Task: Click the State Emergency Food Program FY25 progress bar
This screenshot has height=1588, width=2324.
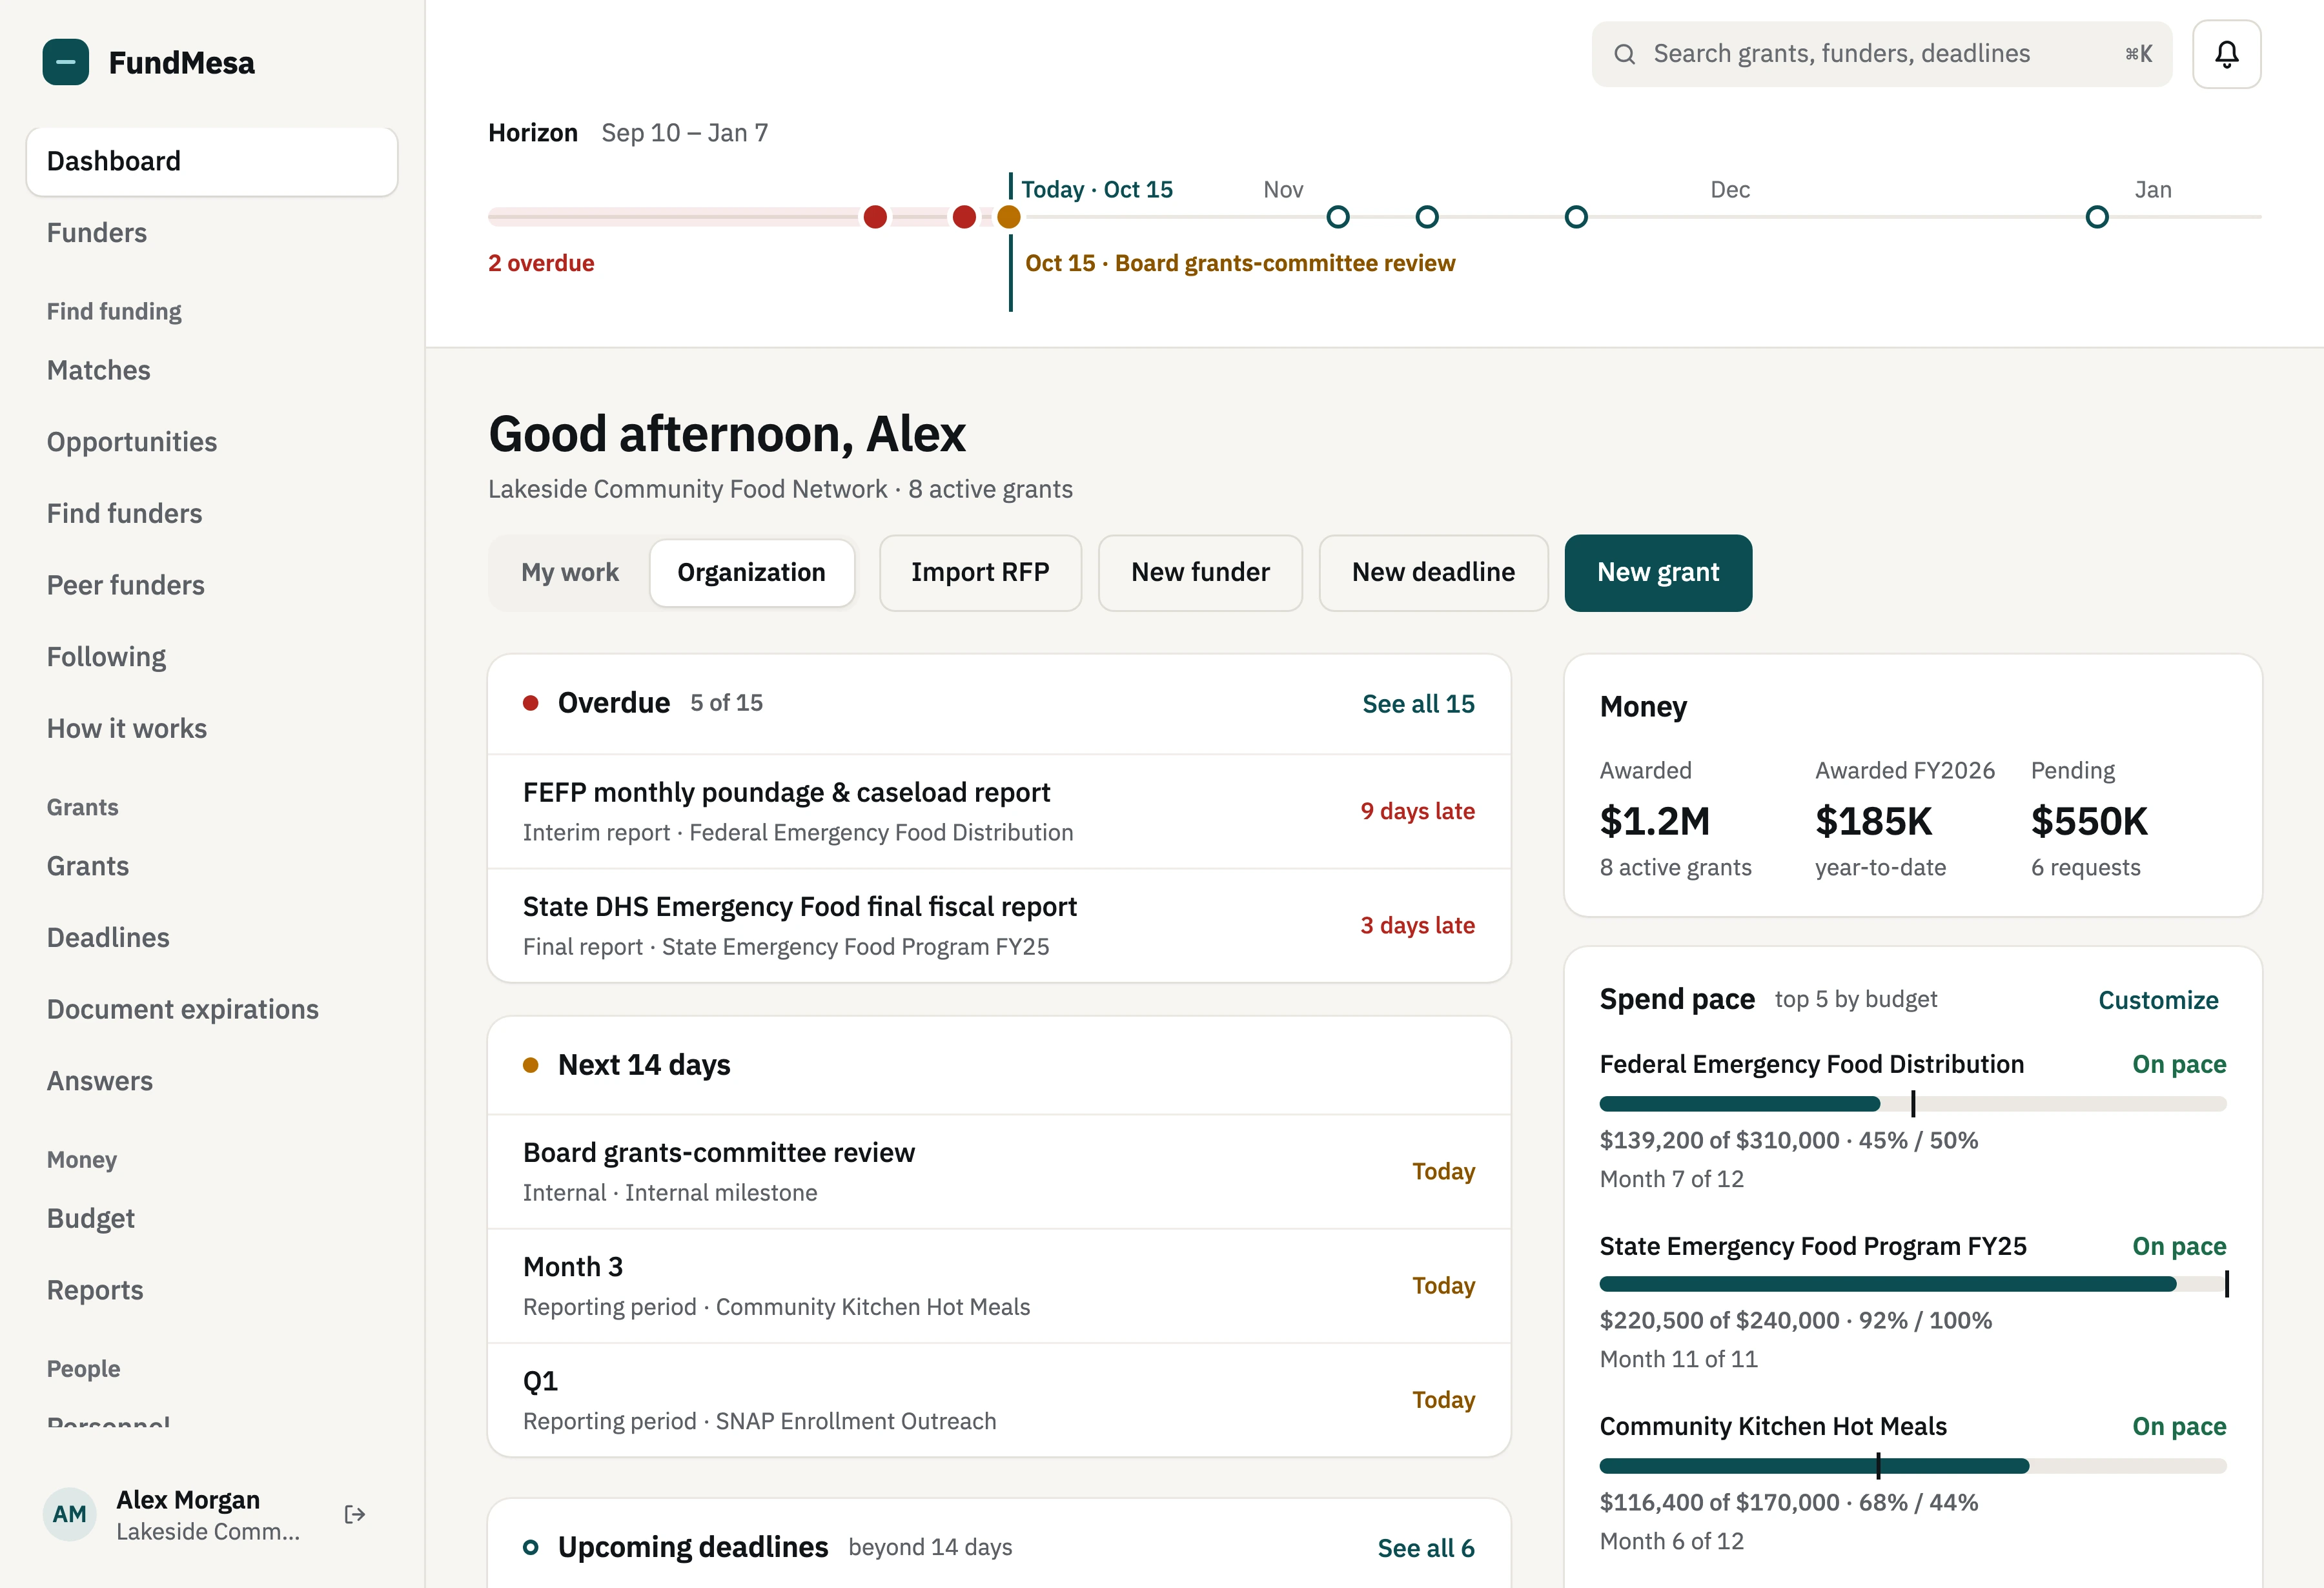Action: tap(1912, 1284)
